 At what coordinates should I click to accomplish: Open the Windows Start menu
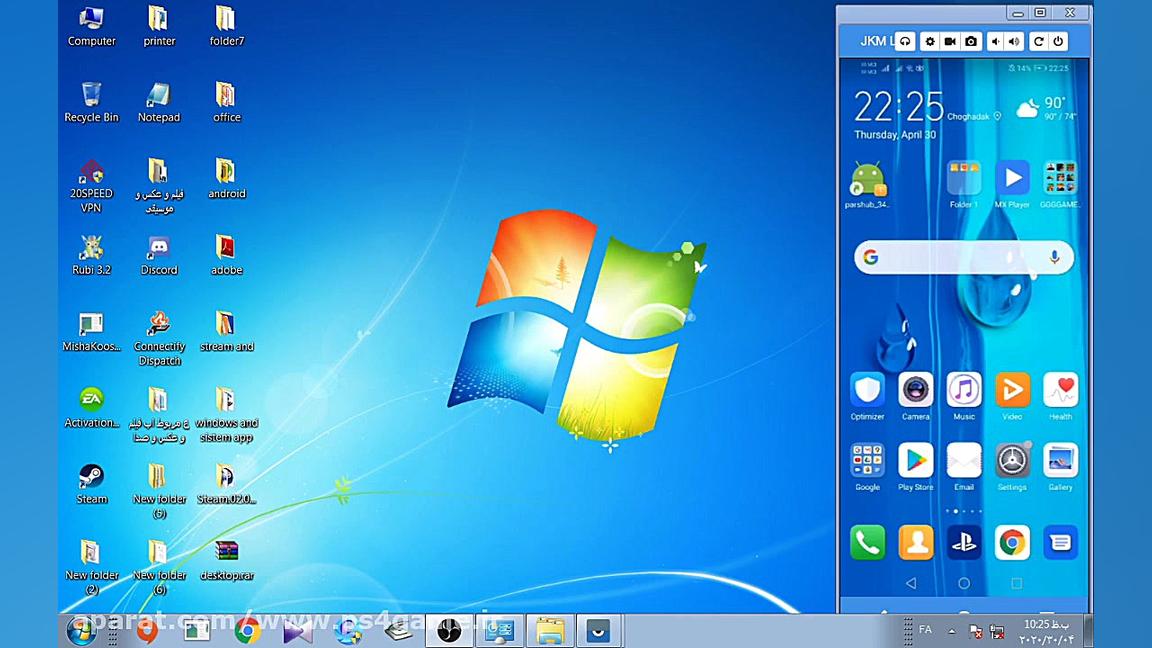(x=81, y=630)
